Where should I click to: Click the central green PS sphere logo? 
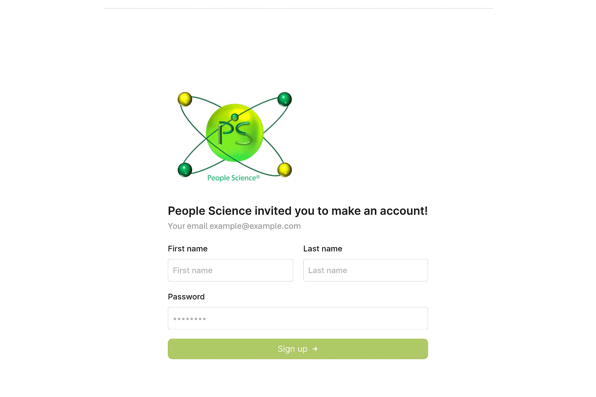(x=235, y=133)
